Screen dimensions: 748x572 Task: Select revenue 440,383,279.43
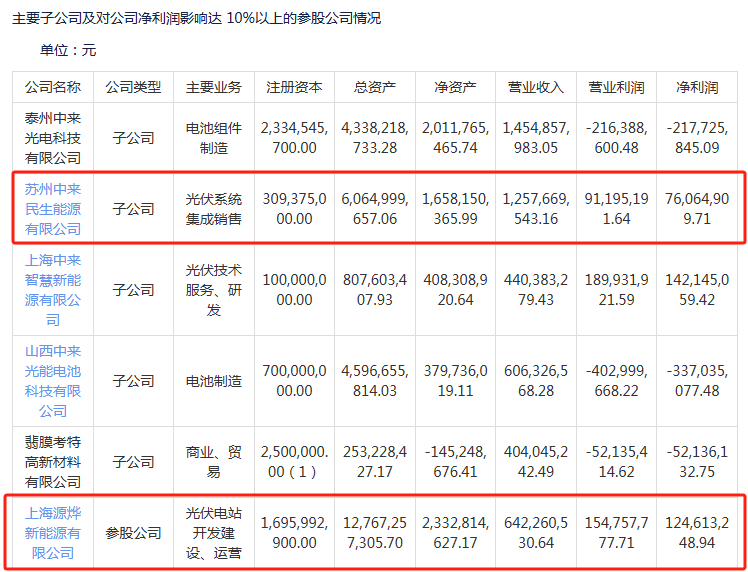click(536, 290)
